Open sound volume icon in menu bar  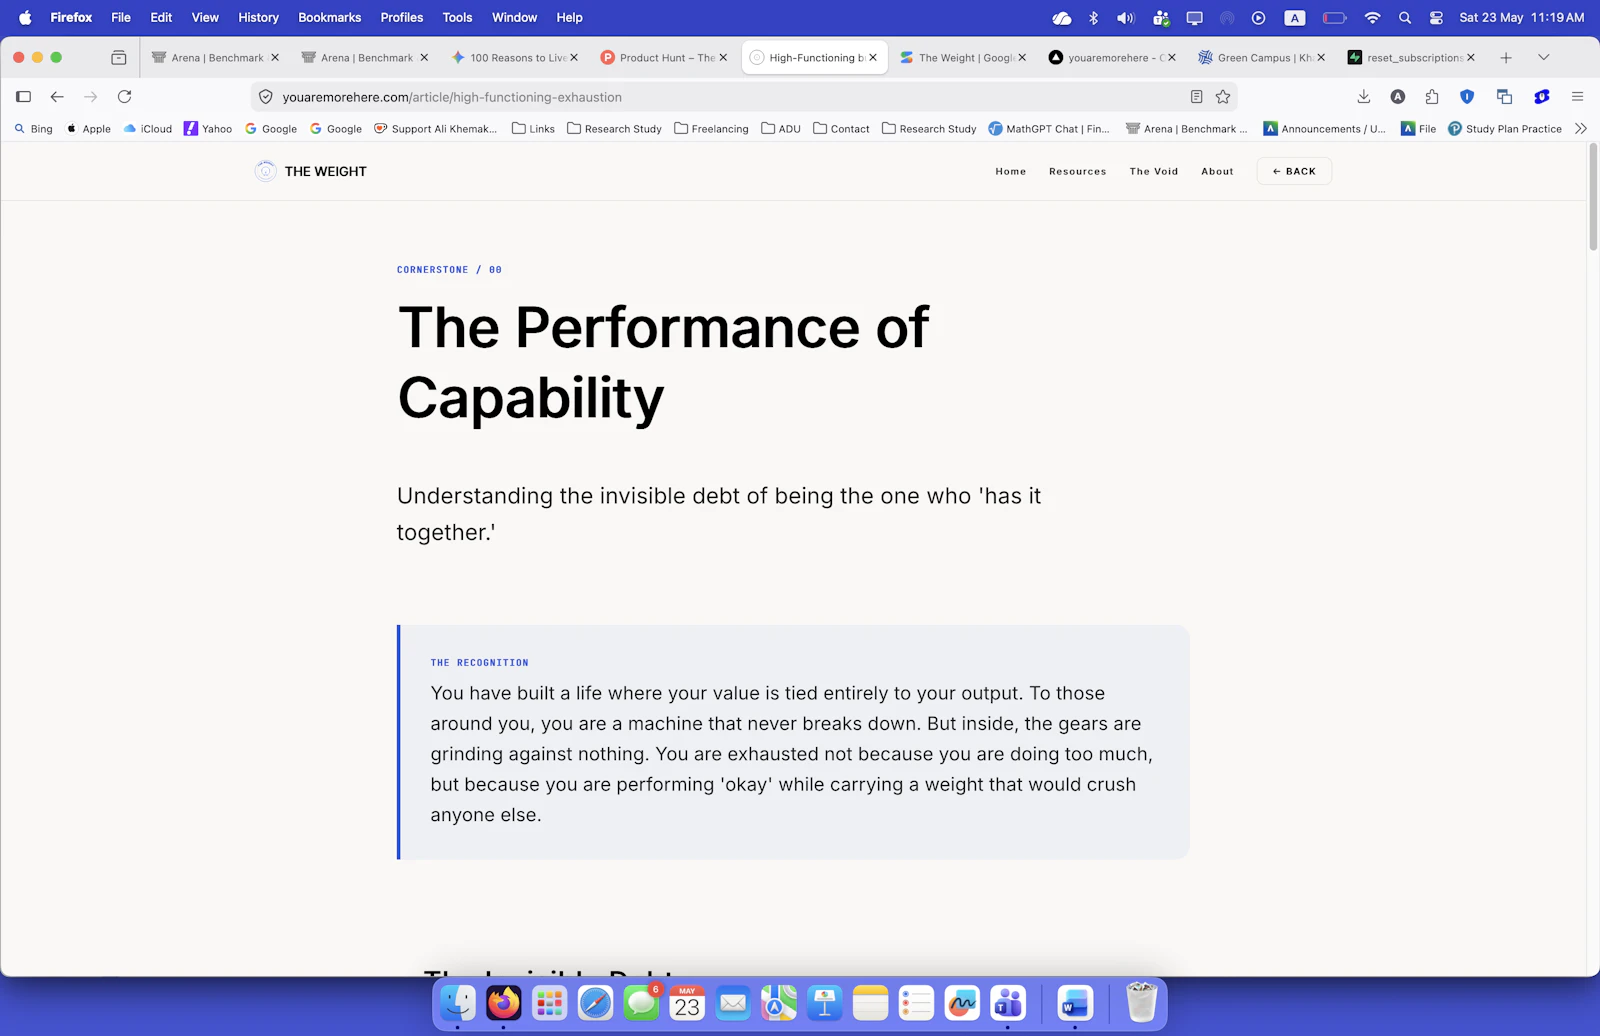pyautogui.click(x=1126, y=17)
